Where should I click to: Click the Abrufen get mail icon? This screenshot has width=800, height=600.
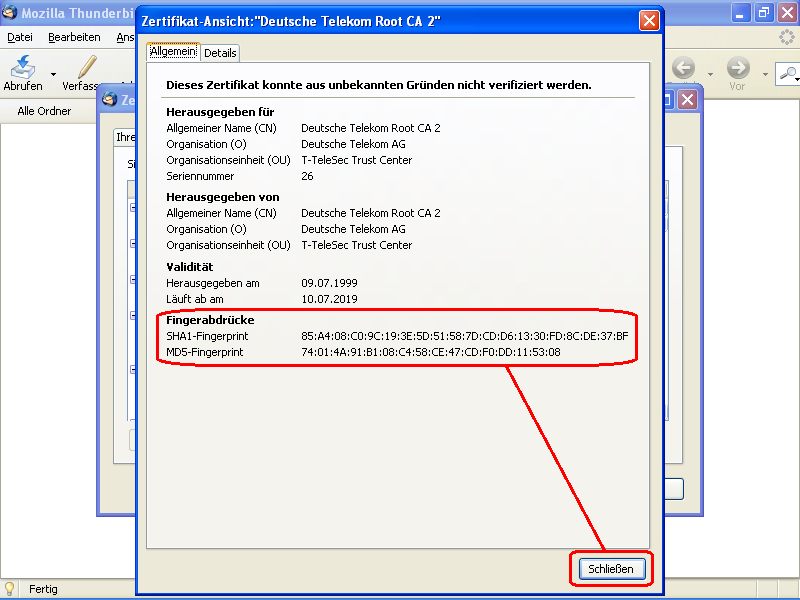coord(22,67)
